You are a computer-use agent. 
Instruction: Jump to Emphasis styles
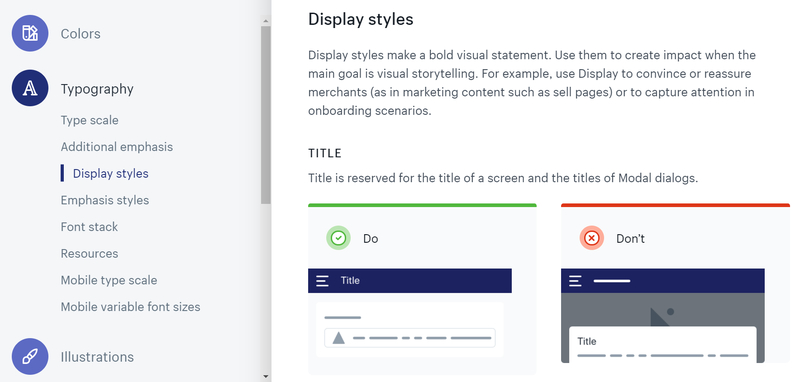(x=105, y=200)
